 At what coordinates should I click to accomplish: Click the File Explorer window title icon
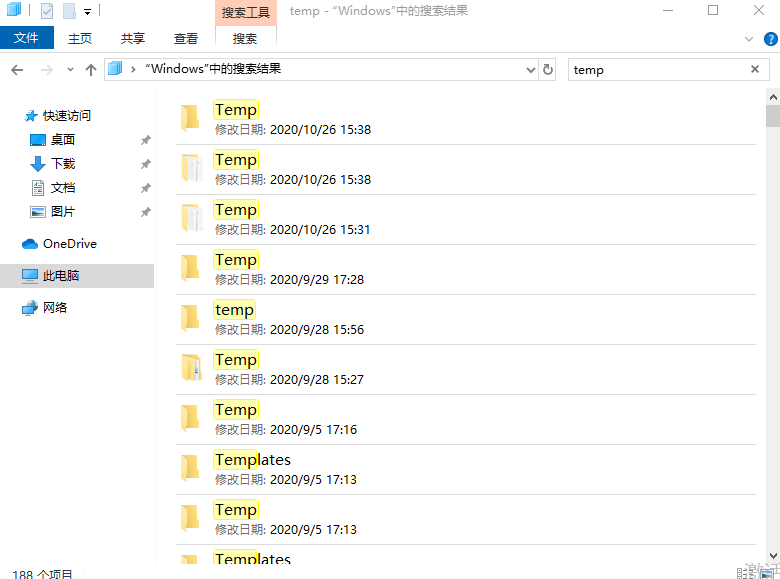click(13, 10)
